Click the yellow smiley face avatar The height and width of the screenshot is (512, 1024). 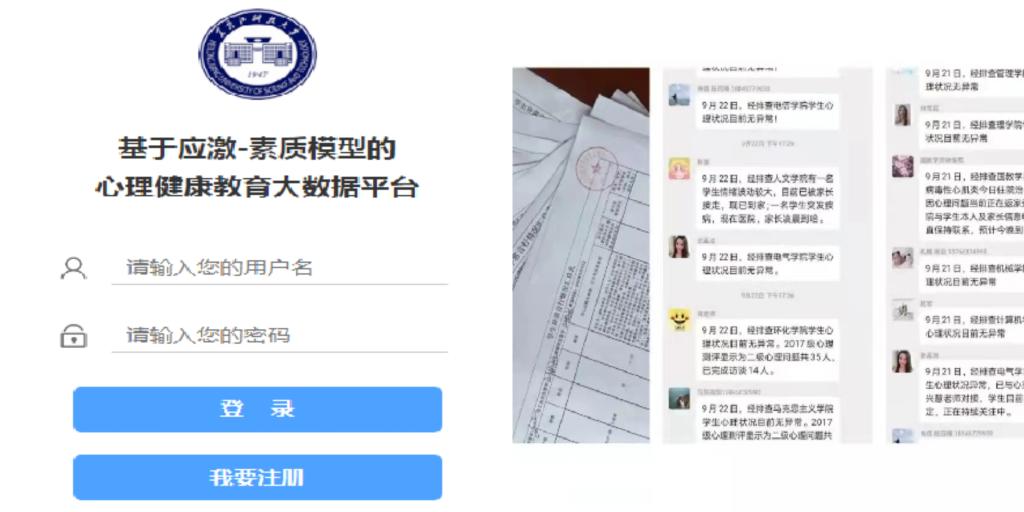point(679,320)
